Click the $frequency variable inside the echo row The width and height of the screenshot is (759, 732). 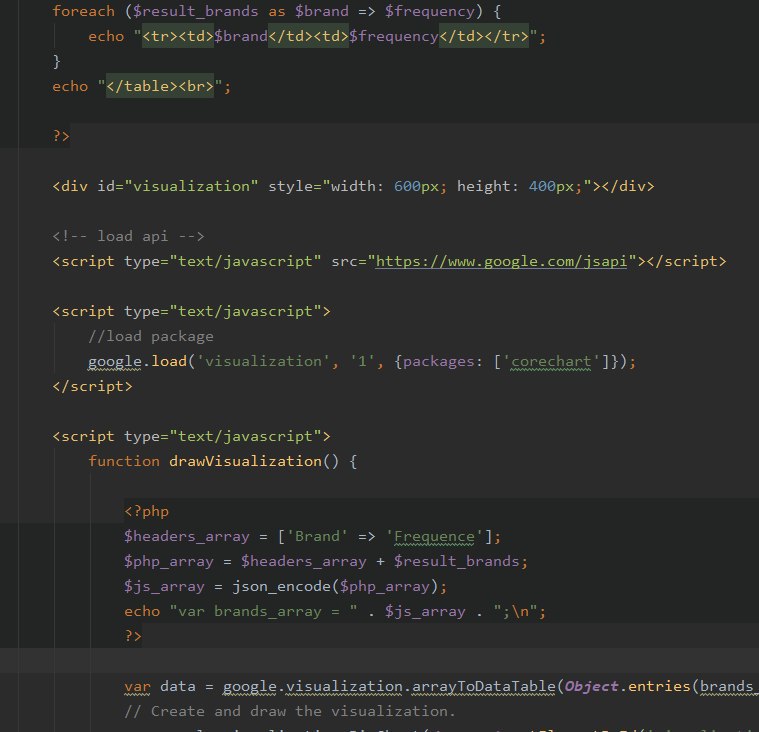point(394,36)
